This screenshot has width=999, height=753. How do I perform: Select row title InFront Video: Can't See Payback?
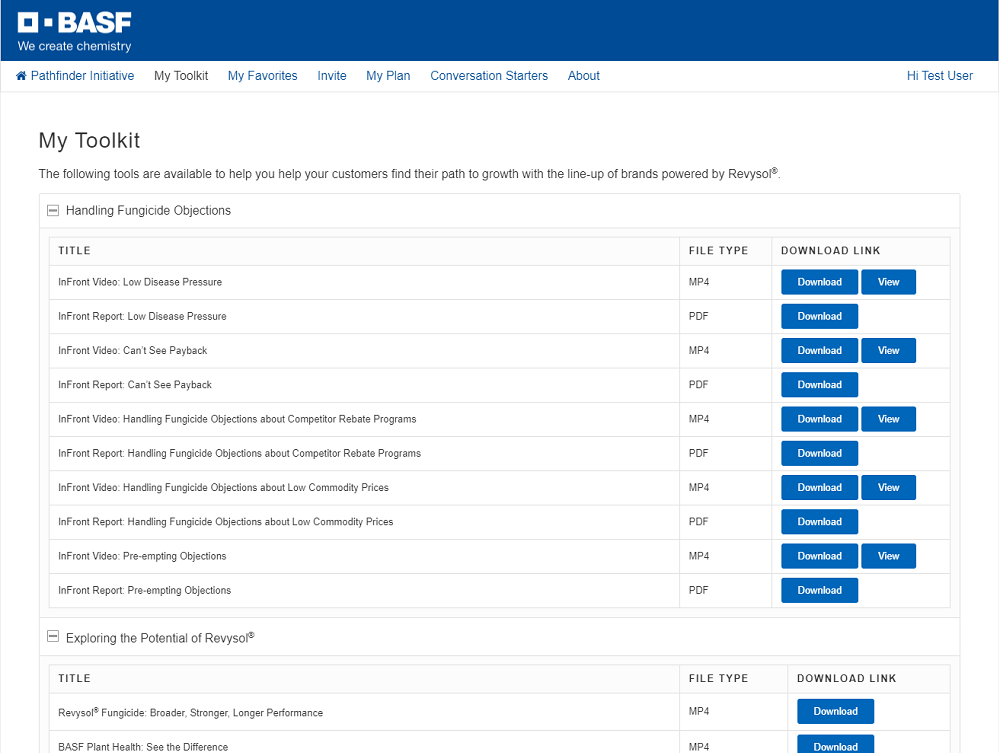pyautogui.click(x=133, y=351)
